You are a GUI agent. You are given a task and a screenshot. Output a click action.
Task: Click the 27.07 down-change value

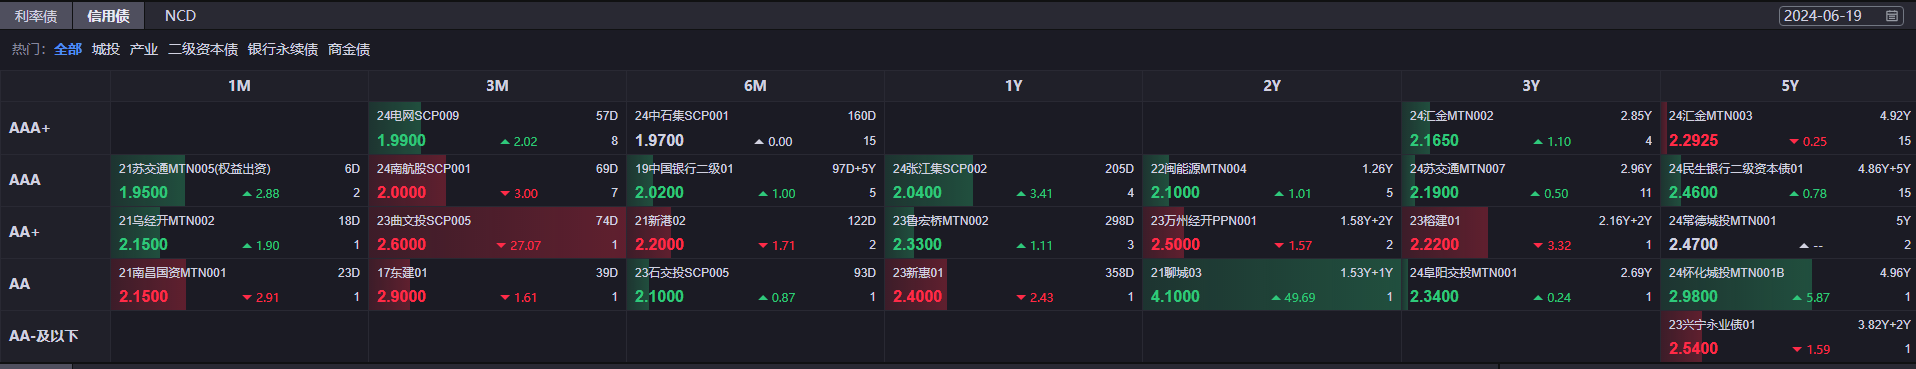[525, 246]
